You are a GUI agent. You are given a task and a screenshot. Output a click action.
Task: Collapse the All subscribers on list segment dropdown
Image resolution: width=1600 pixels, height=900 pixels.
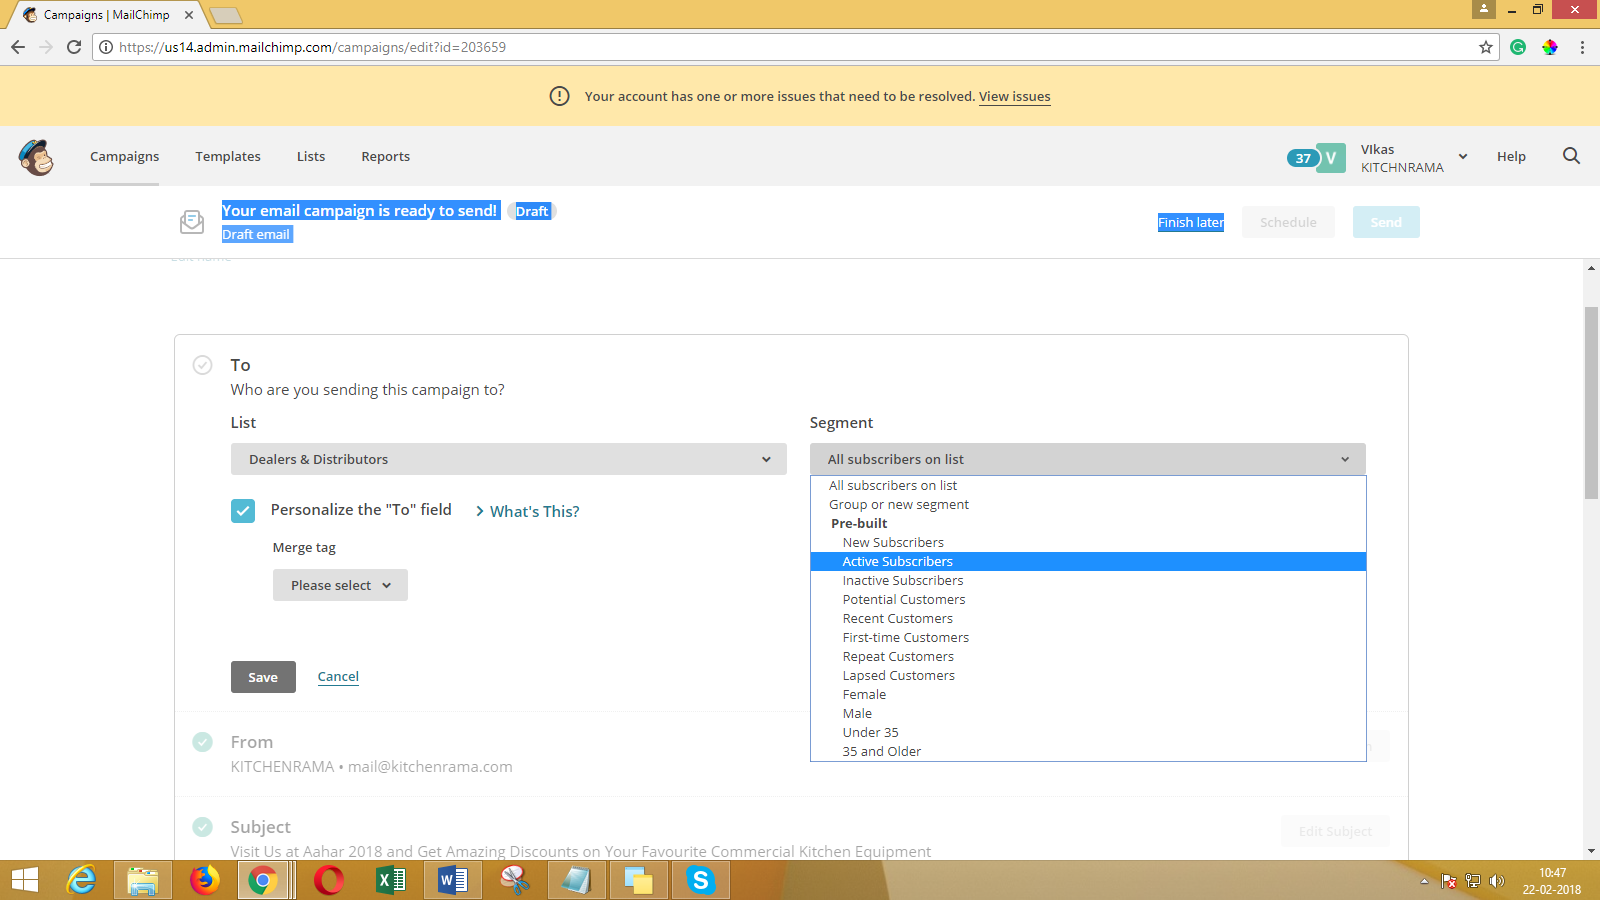1088,459
